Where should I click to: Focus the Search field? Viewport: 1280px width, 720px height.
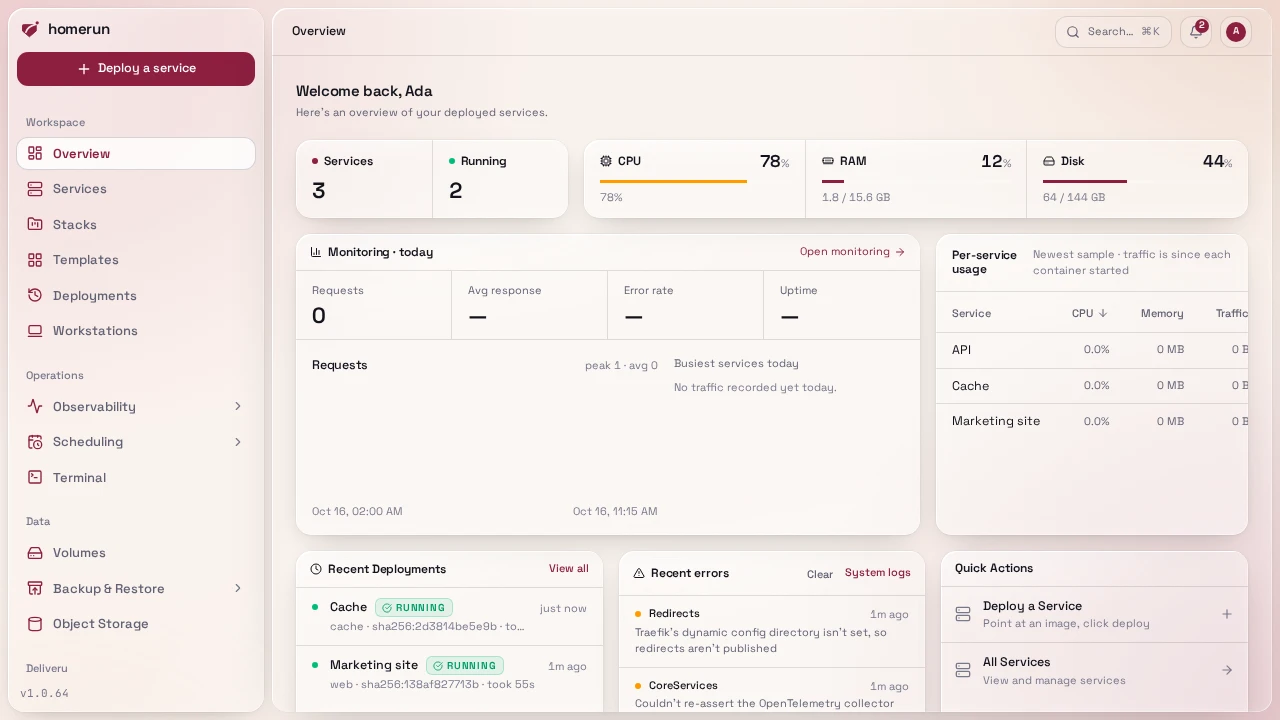coord(1113,32)
